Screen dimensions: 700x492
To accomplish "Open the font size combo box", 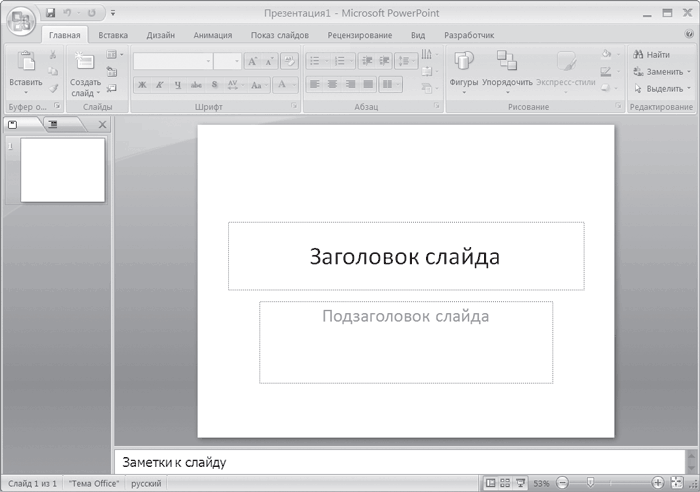I will 227,61.
